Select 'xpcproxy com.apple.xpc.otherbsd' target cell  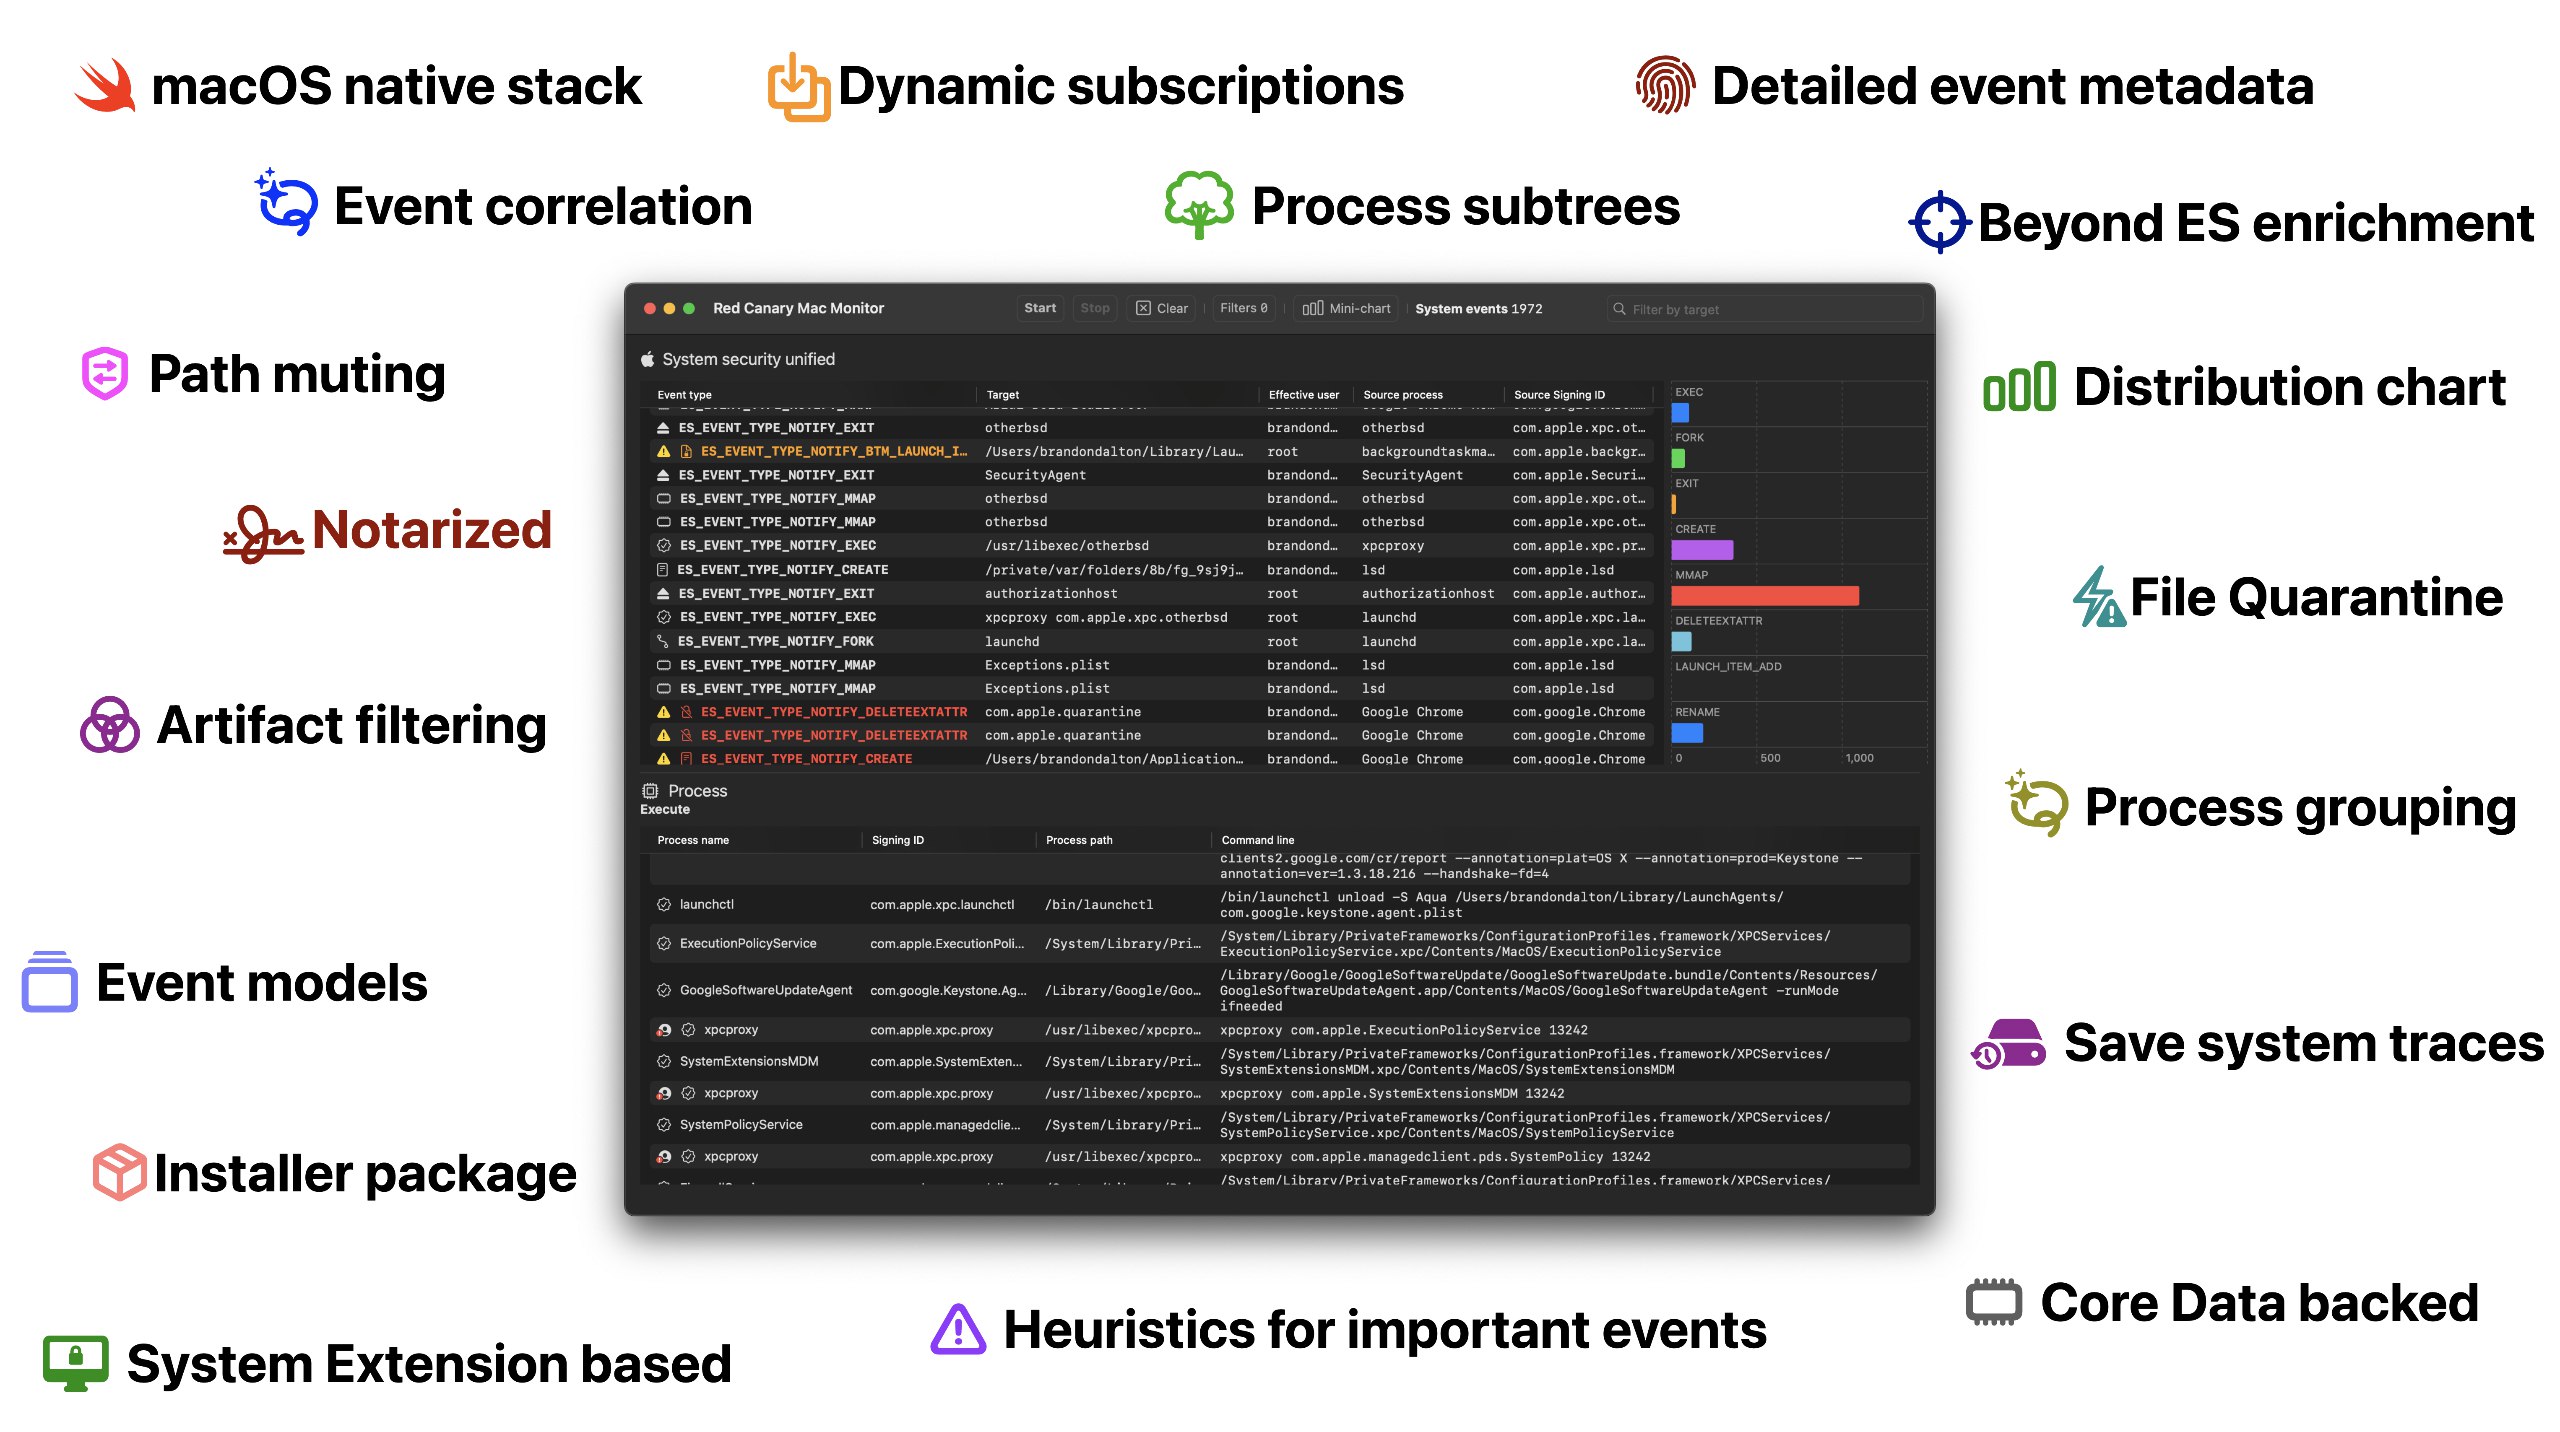[1106, 618]
